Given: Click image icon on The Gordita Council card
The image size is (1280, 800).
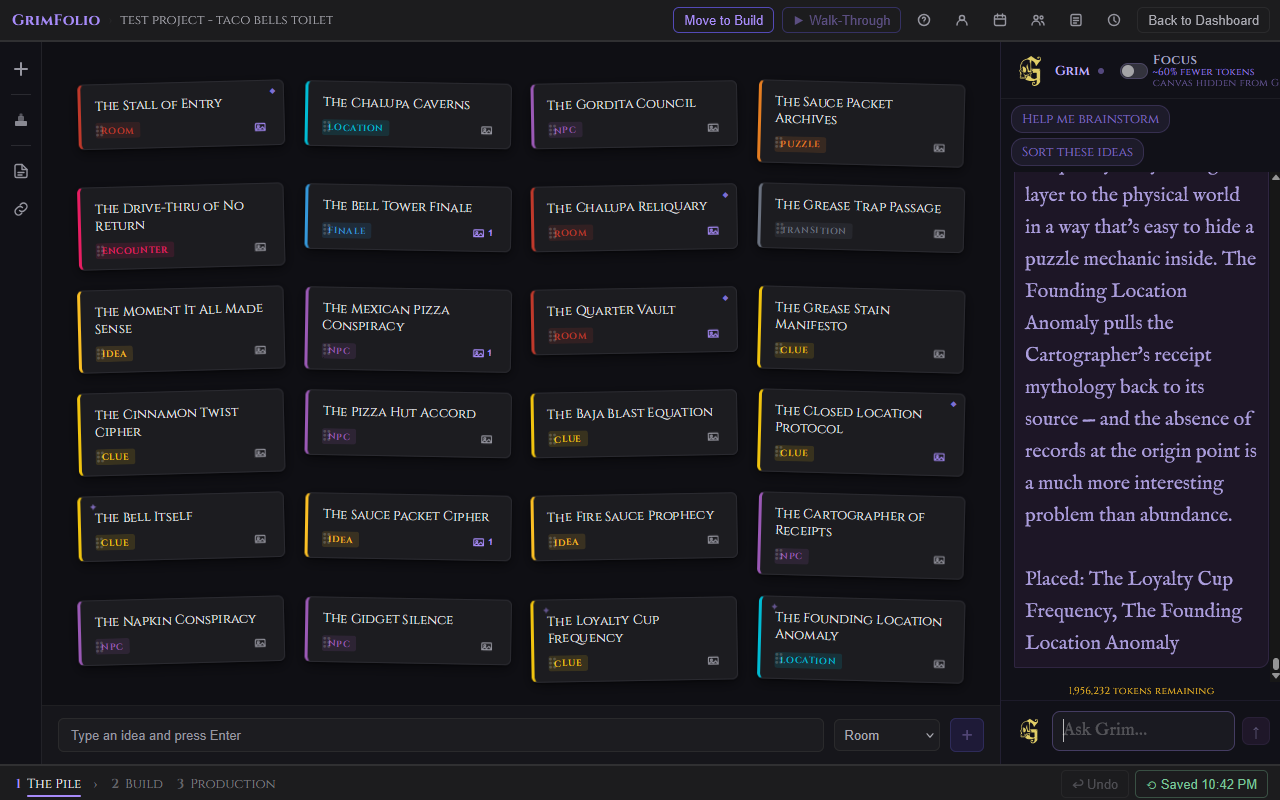Looking at the screenshot, I should pyautogui.click(x=713, y=128).
